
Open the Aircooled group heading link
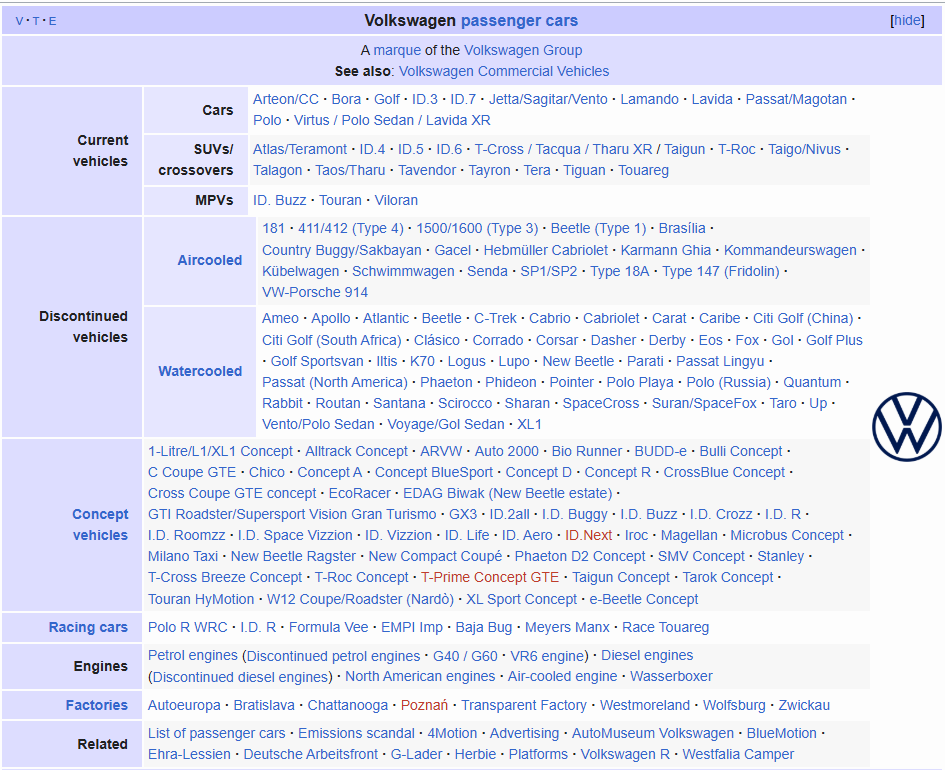[210, 260]
